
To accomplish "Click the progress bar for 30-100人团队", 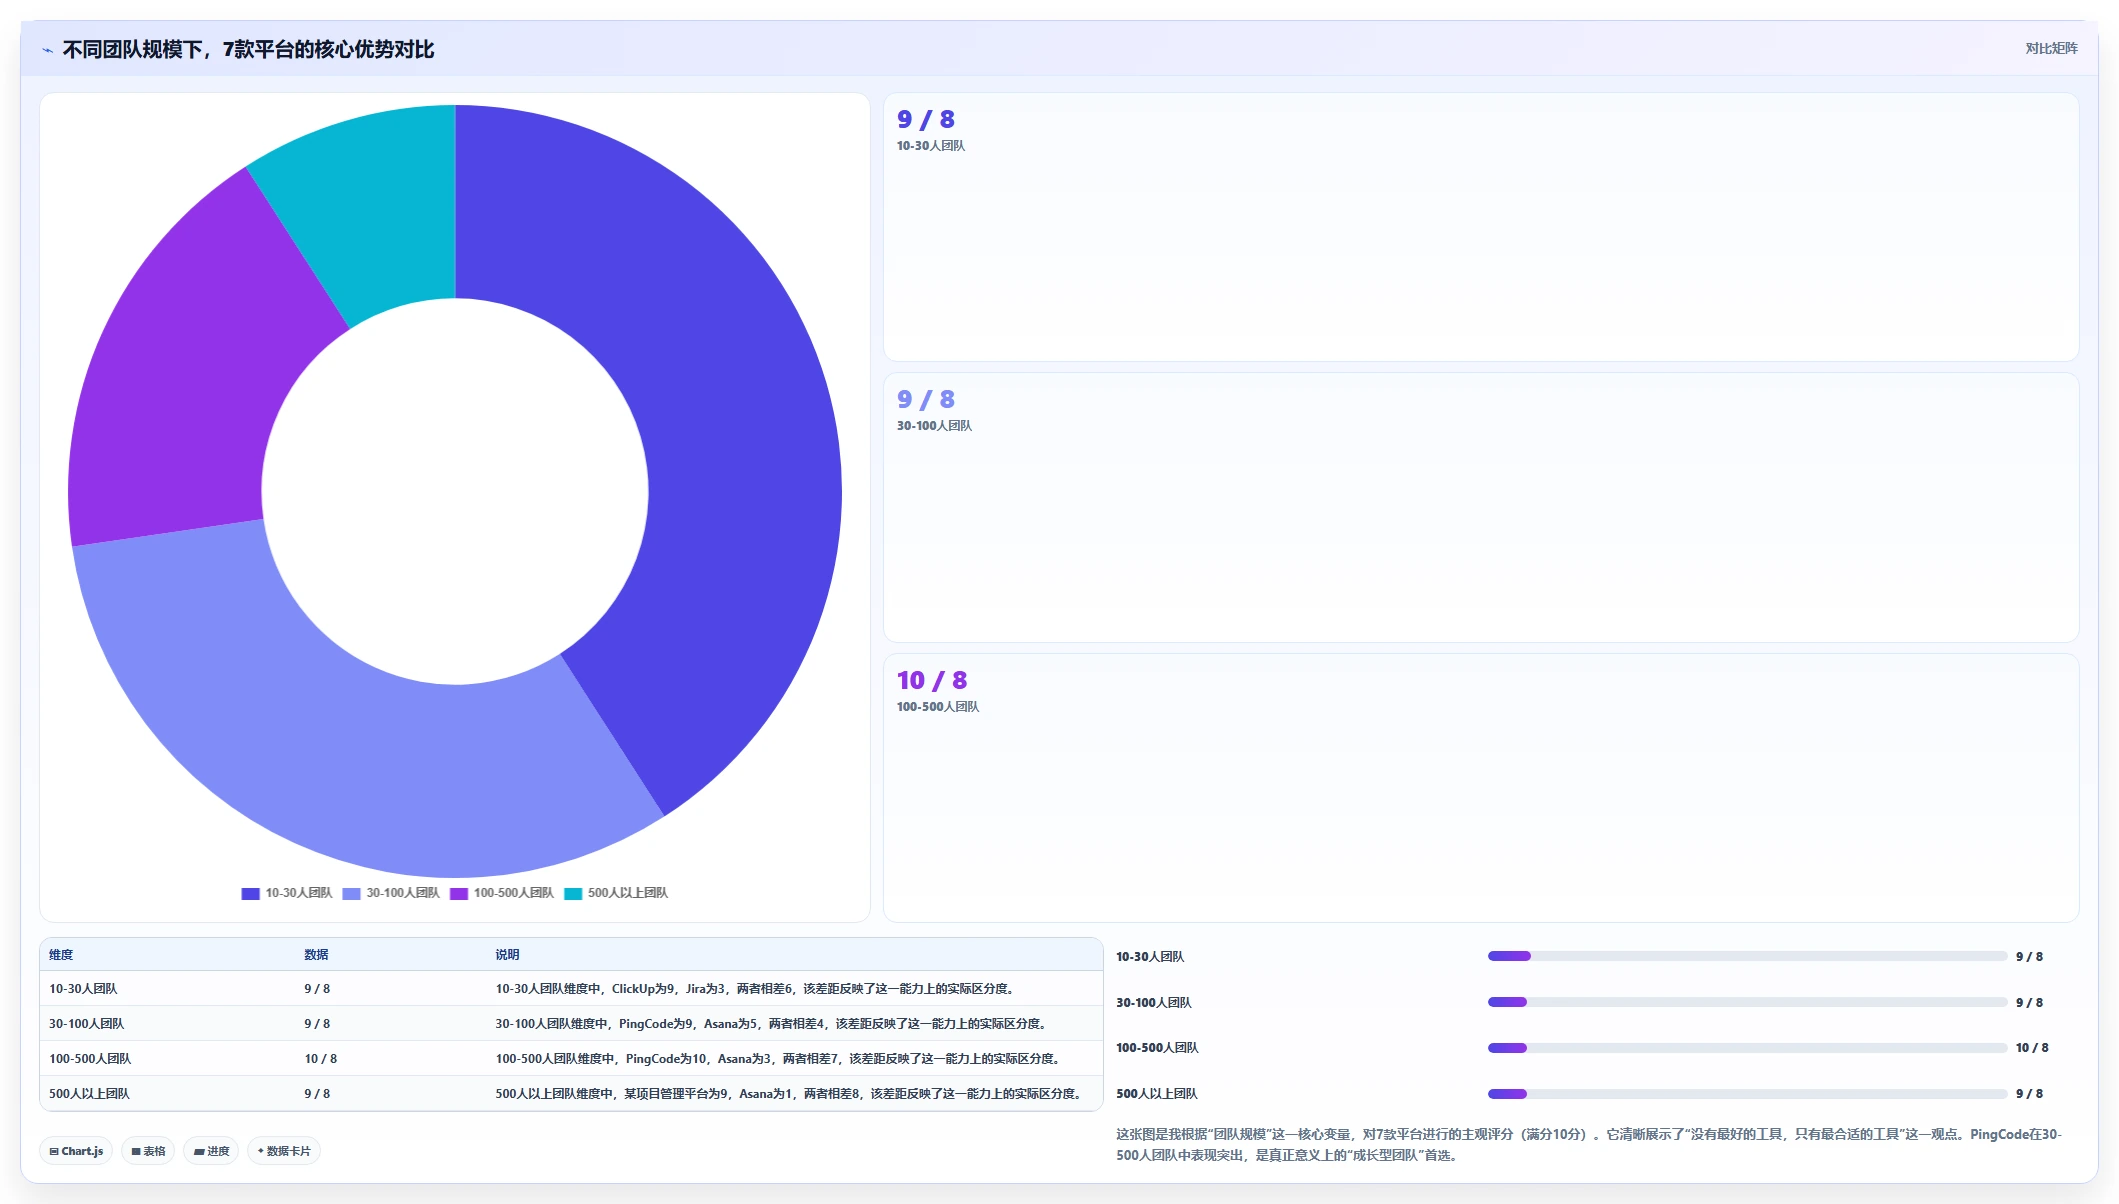I will [1747, 1002].
